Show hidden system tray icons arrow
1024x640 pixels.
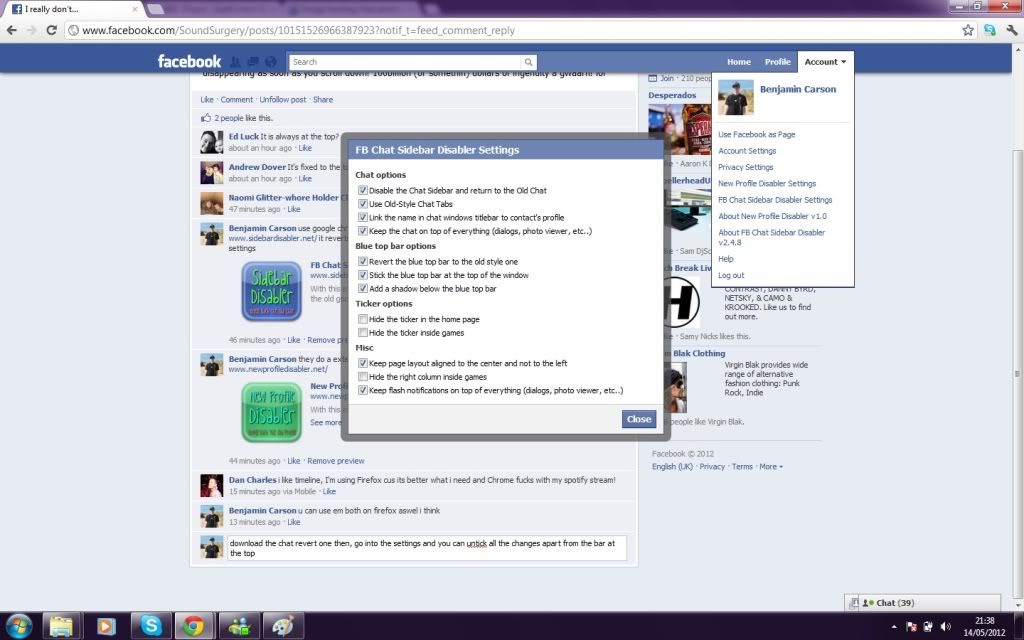coord(893,627)
